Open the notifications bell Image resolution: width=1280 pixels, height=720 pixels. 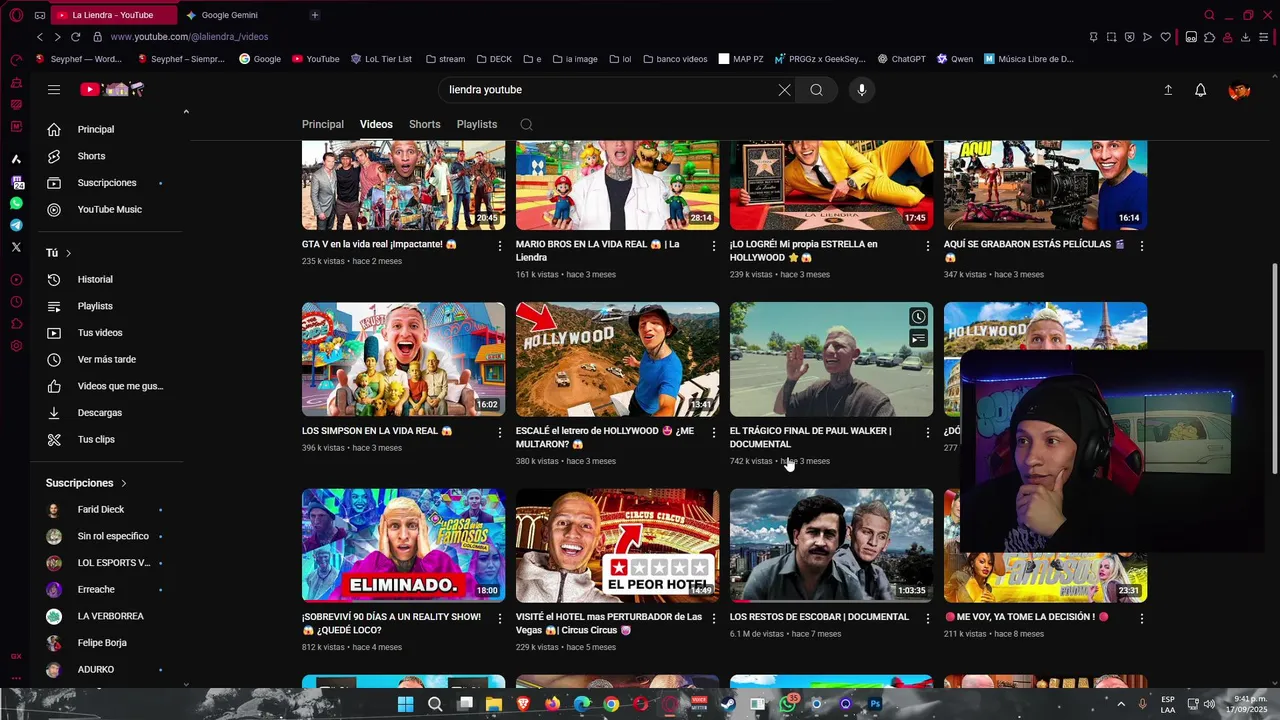click(x=1201, y=90)
